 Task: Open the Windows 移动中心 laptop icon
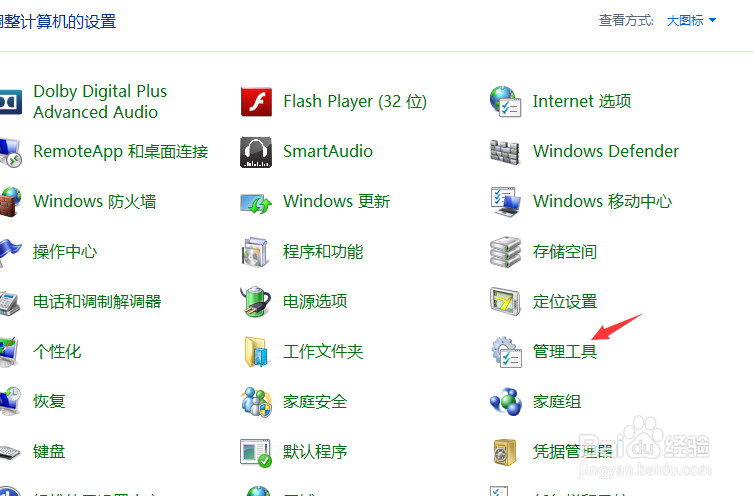(506, 202)
